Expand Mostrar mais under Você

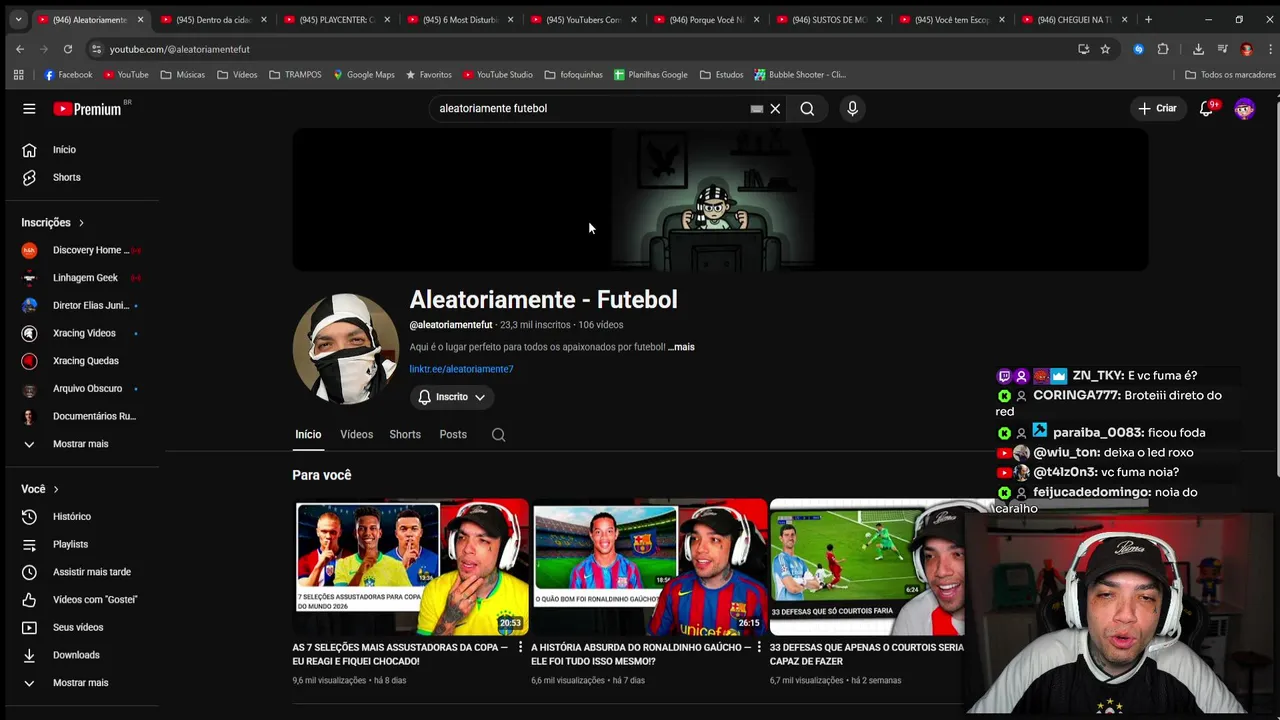[x=82, y=683]
